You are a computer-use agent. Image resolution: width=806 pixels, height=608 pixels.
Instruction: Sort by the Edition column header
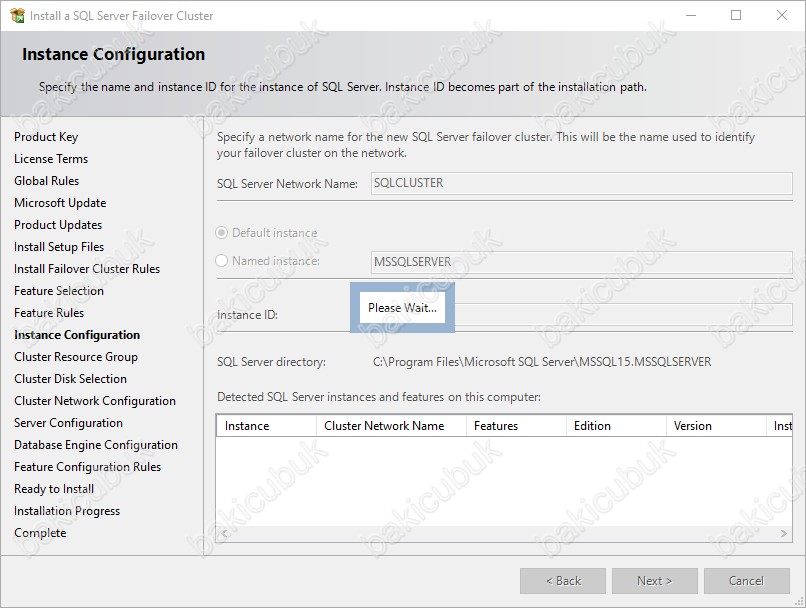click(616, 426)
